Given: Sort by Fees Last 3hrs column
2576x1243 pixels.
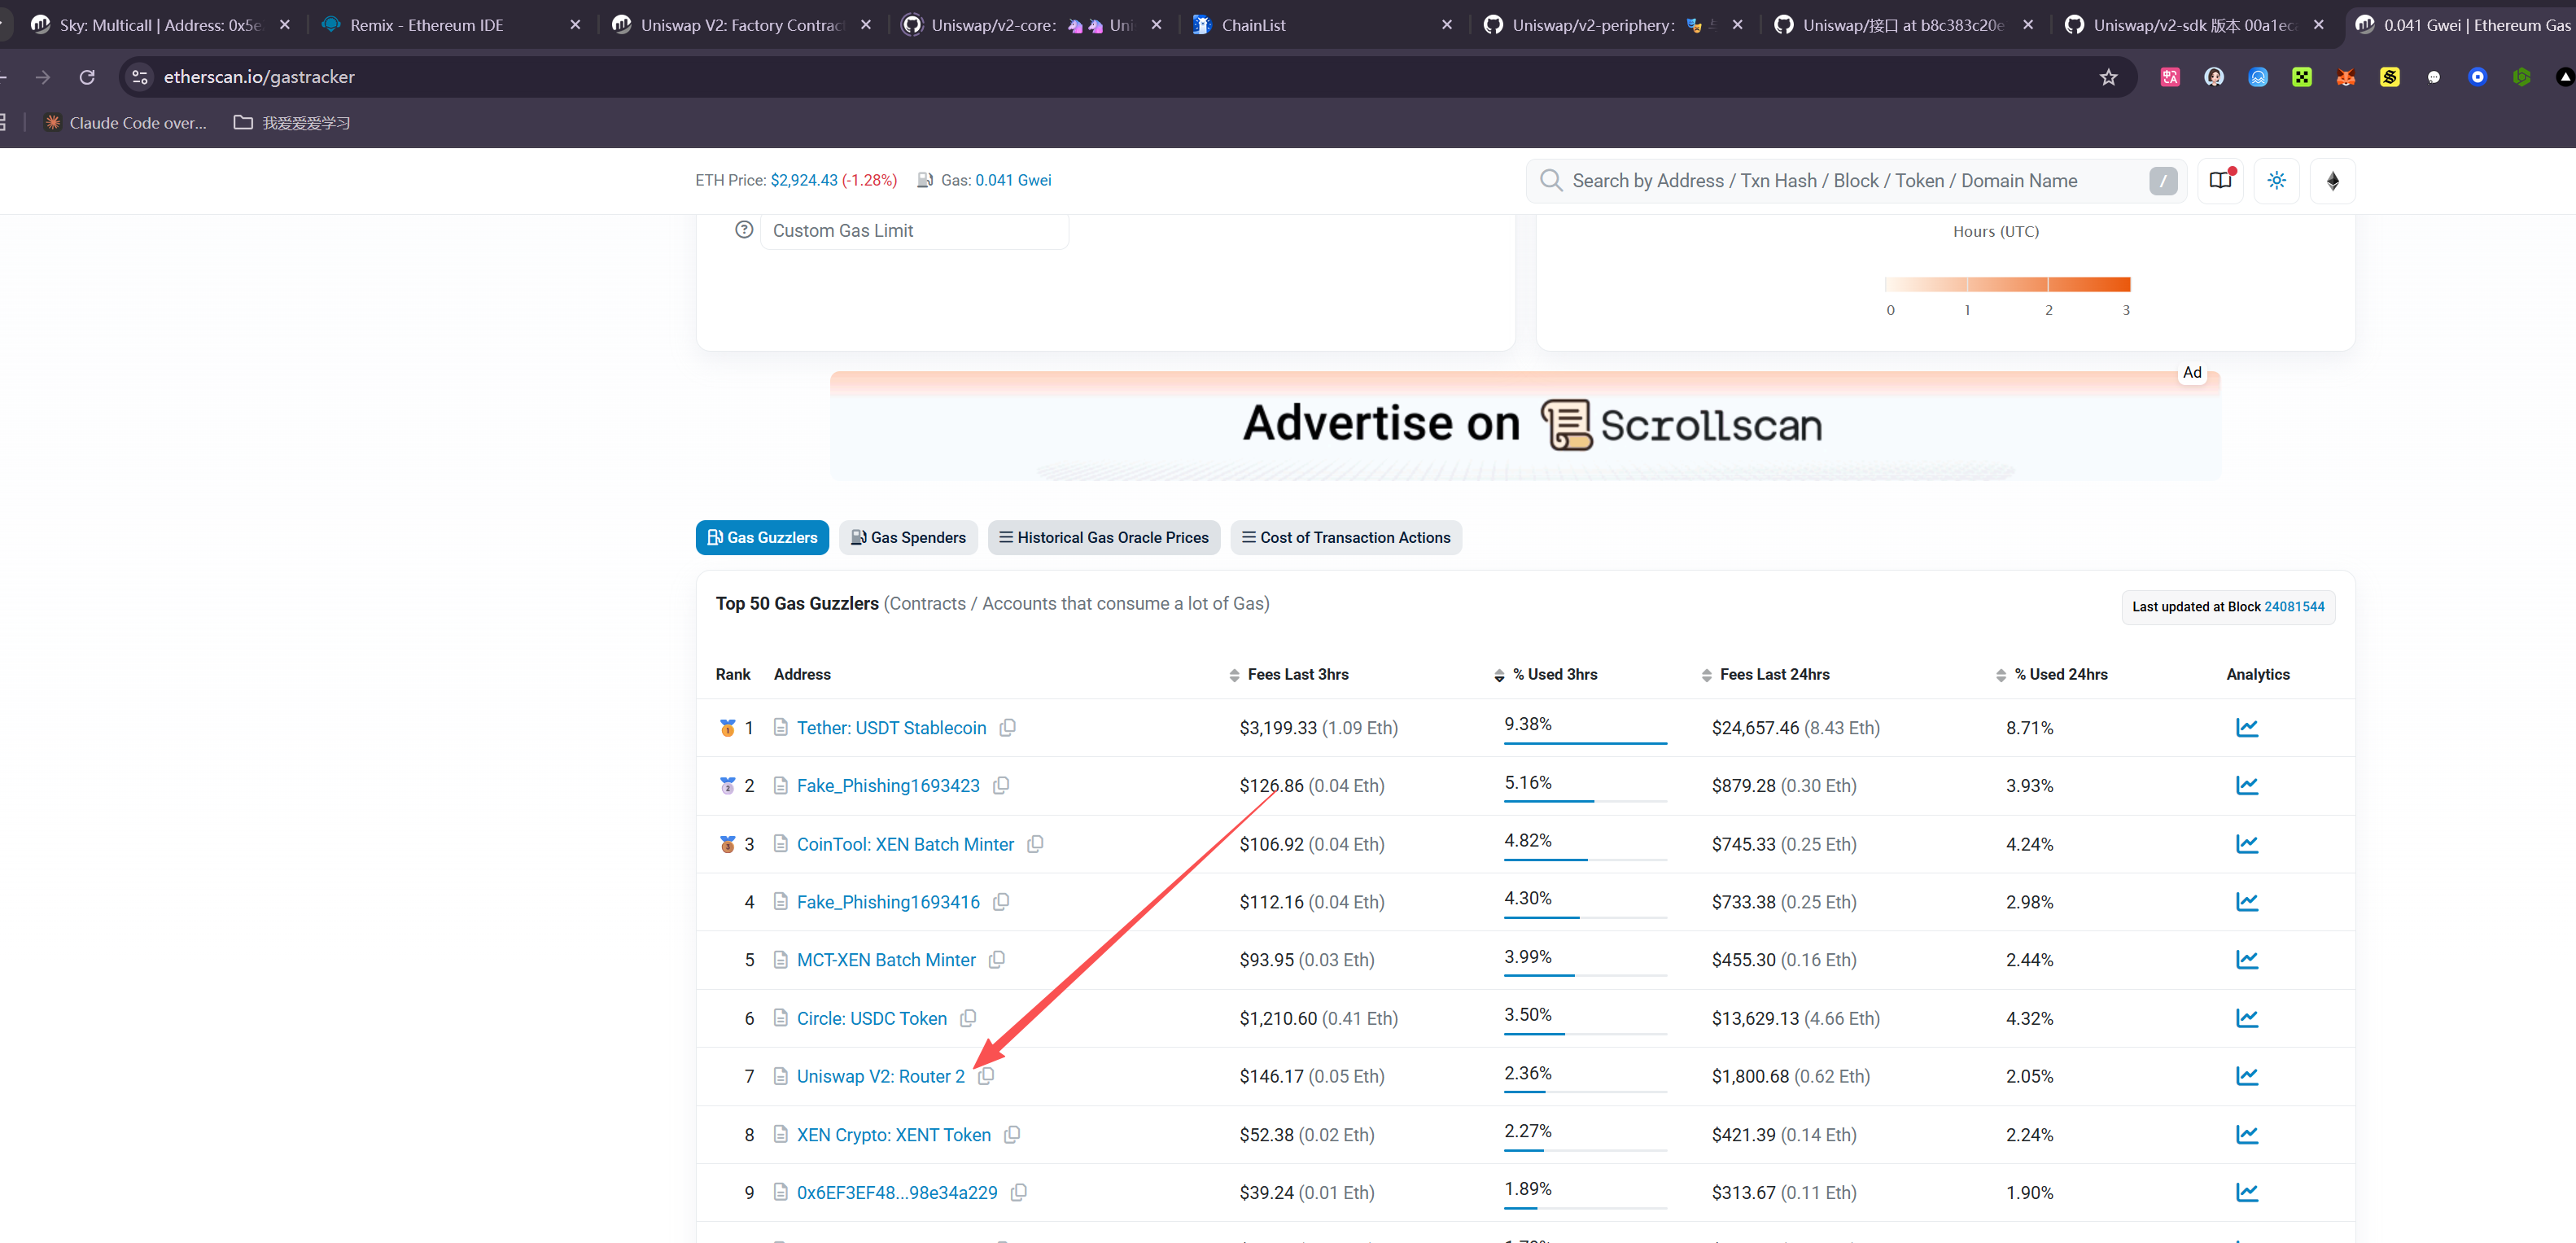Looking at the screenshot, I should tap(1297, 675).
